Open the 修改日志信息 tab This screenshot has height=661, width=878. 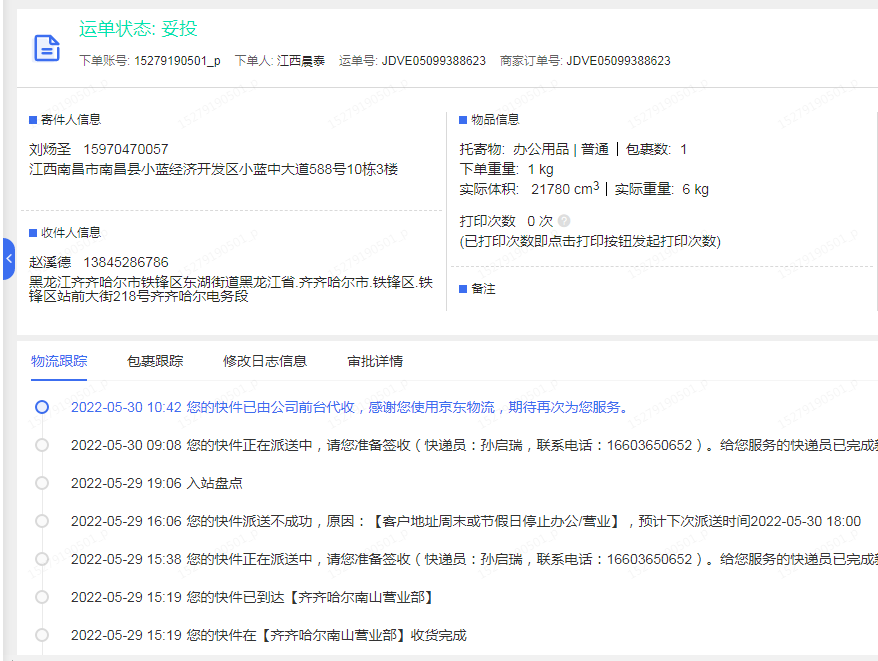(265, 361)
